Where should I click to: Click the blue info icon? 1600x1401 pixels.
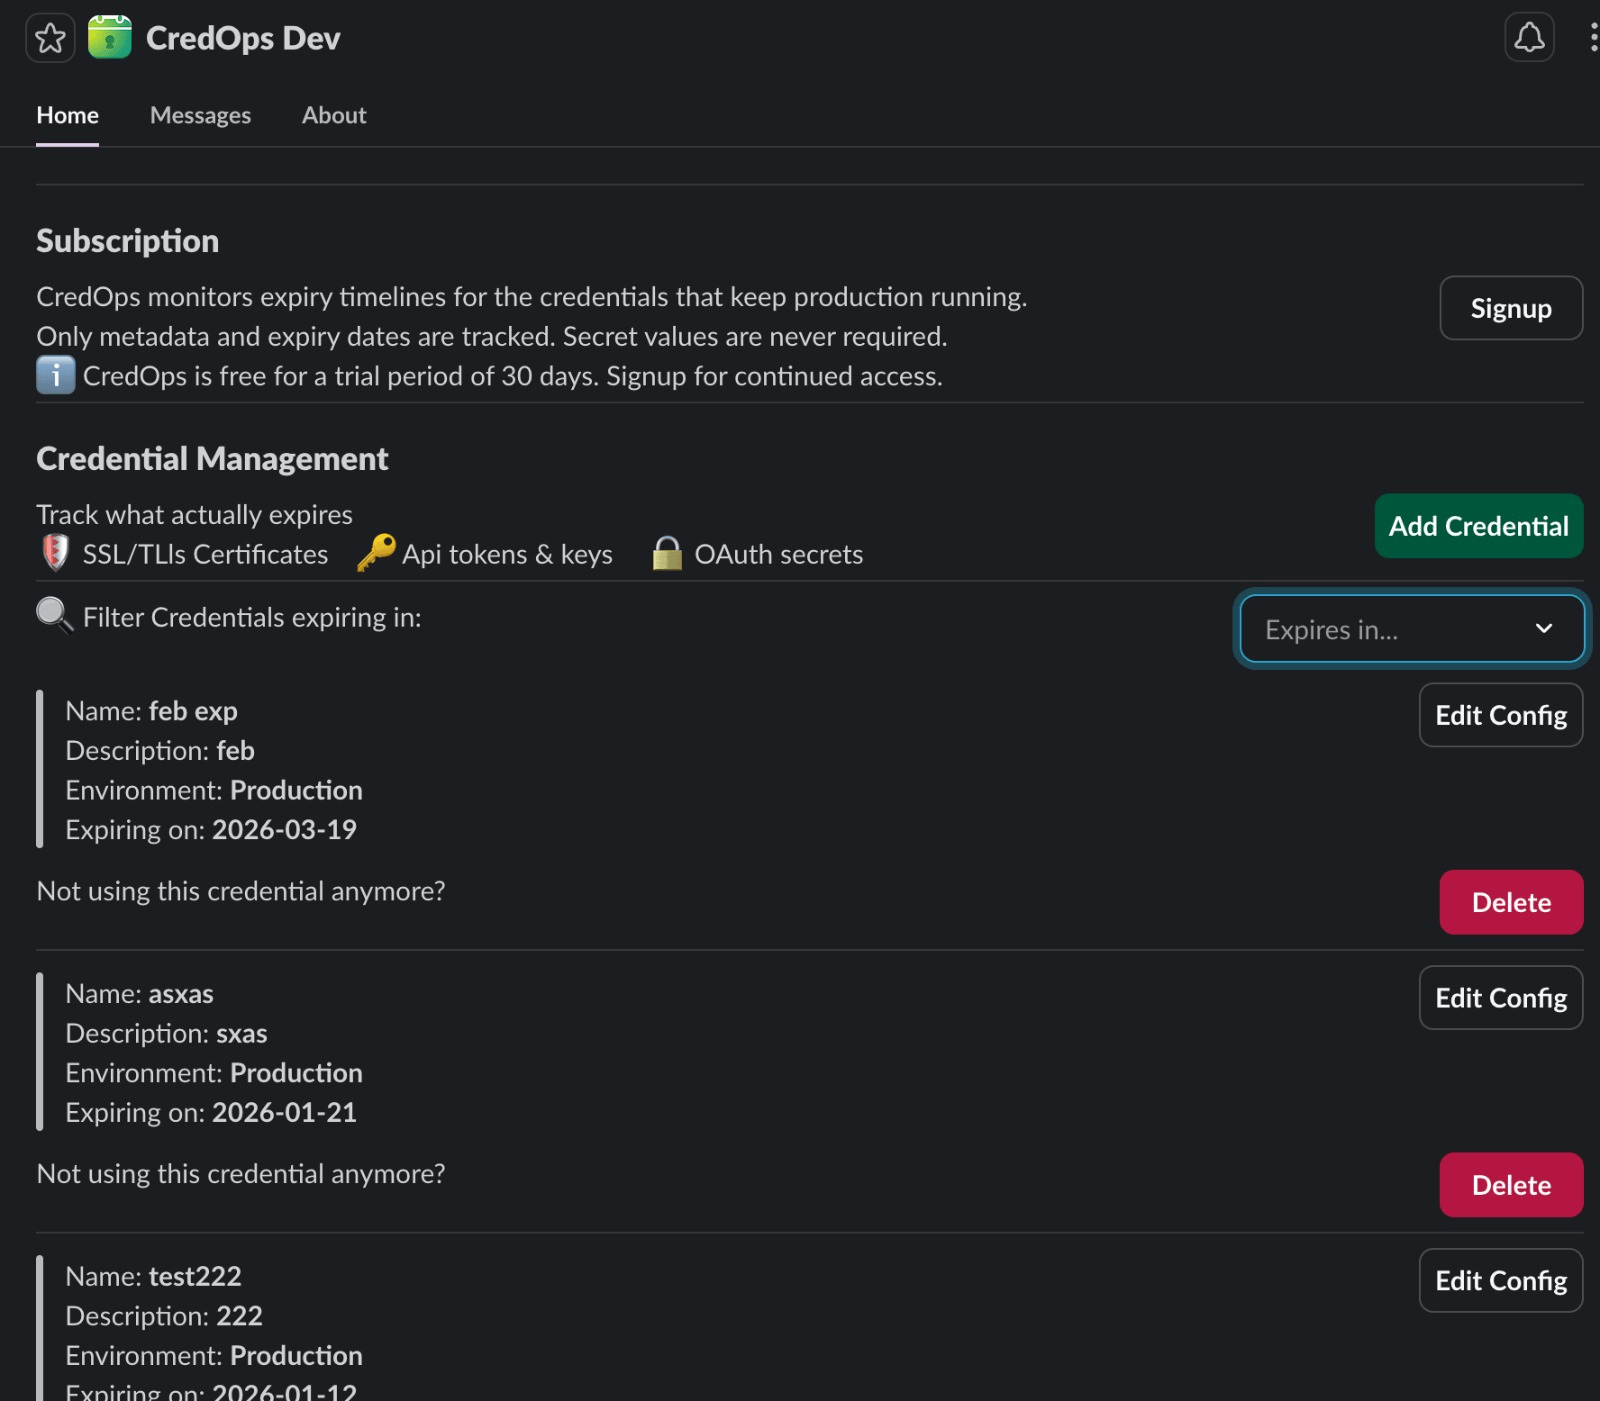pos(56,376)
